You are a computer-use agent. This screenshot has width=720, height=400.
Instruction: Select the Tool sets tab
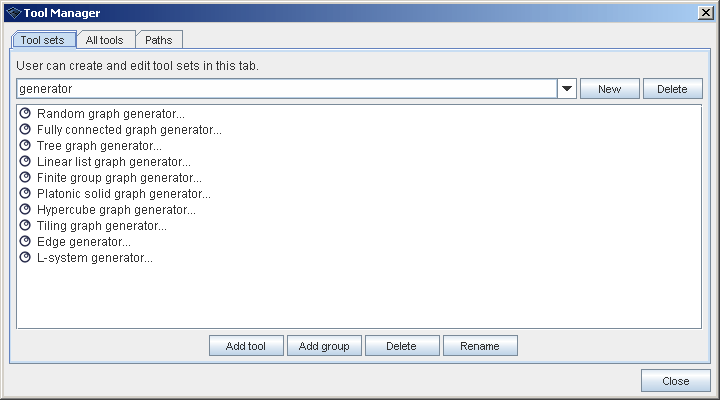(x=42, y=40)
